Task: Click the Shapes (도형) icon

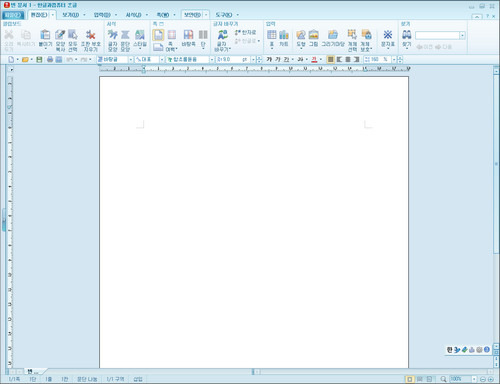Action: pyautogui.click(x=301, y=35)
